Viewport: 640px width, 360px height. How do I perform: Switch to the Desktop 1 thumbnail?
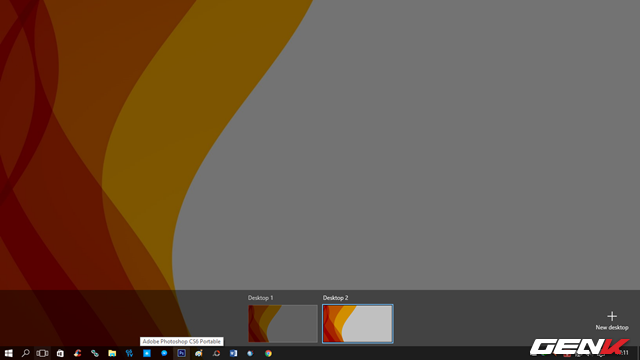click(x=282, y=323)
